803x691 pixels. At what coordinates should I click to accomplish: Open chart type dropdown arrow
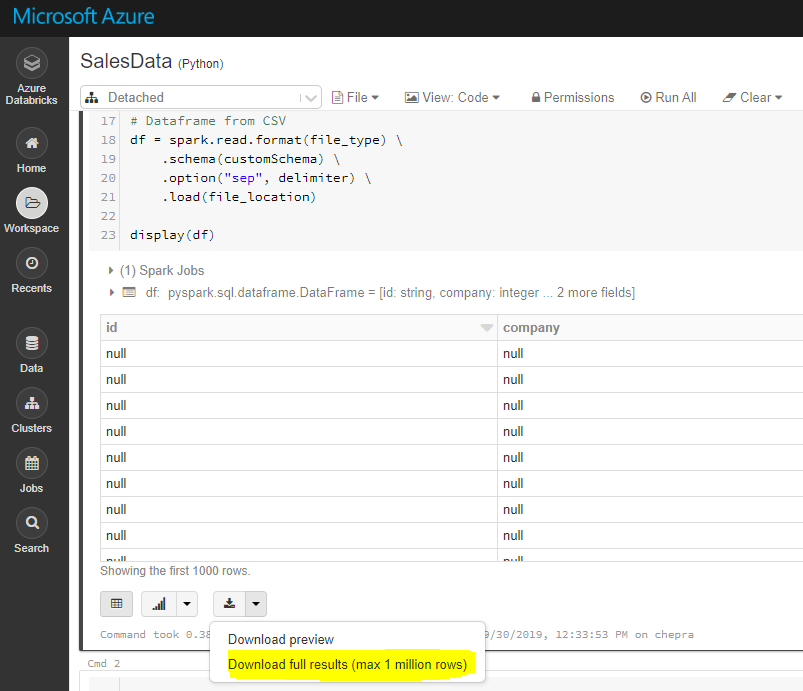[187, 604]
